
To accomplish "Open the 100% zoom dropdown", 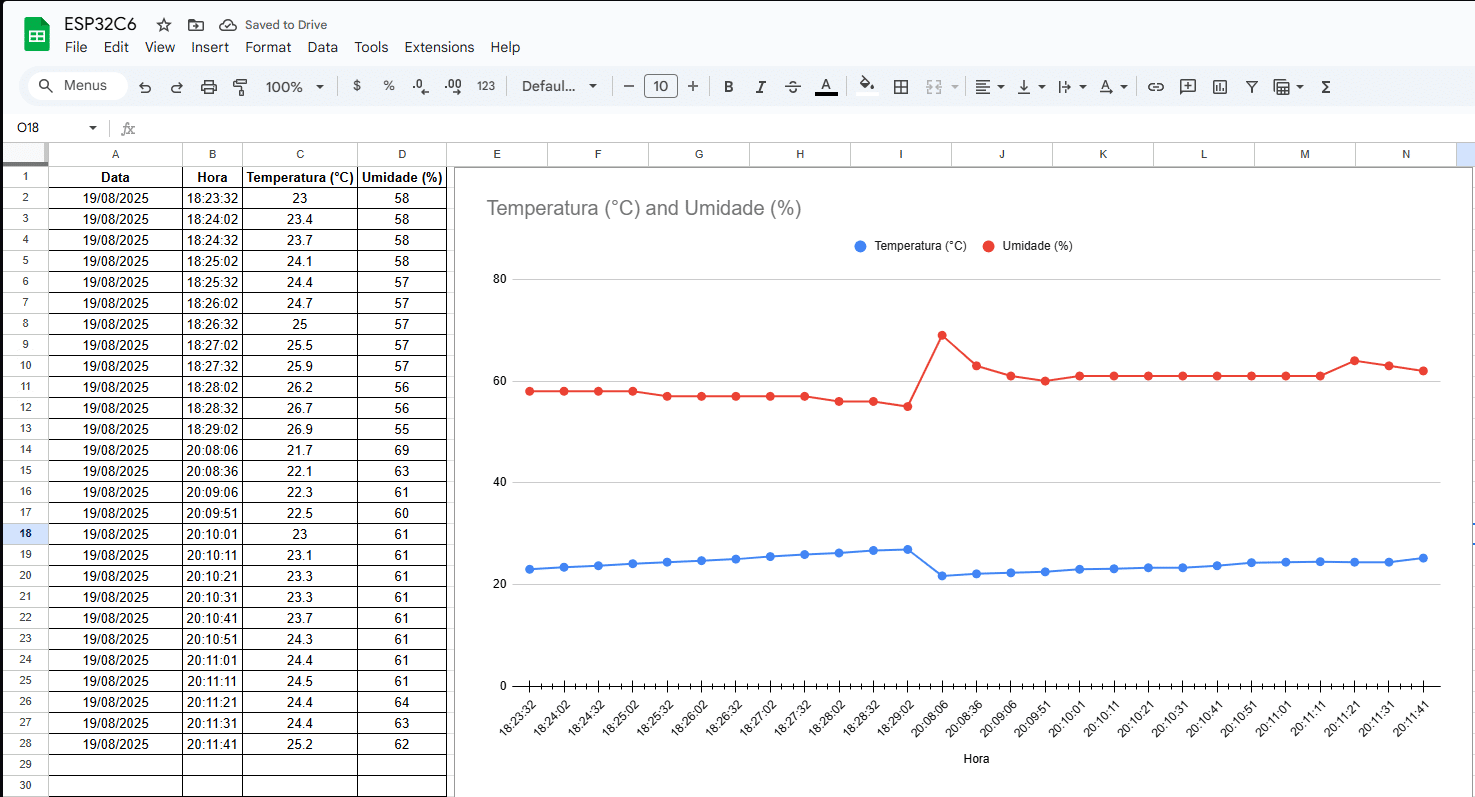I will coord(294,87).
